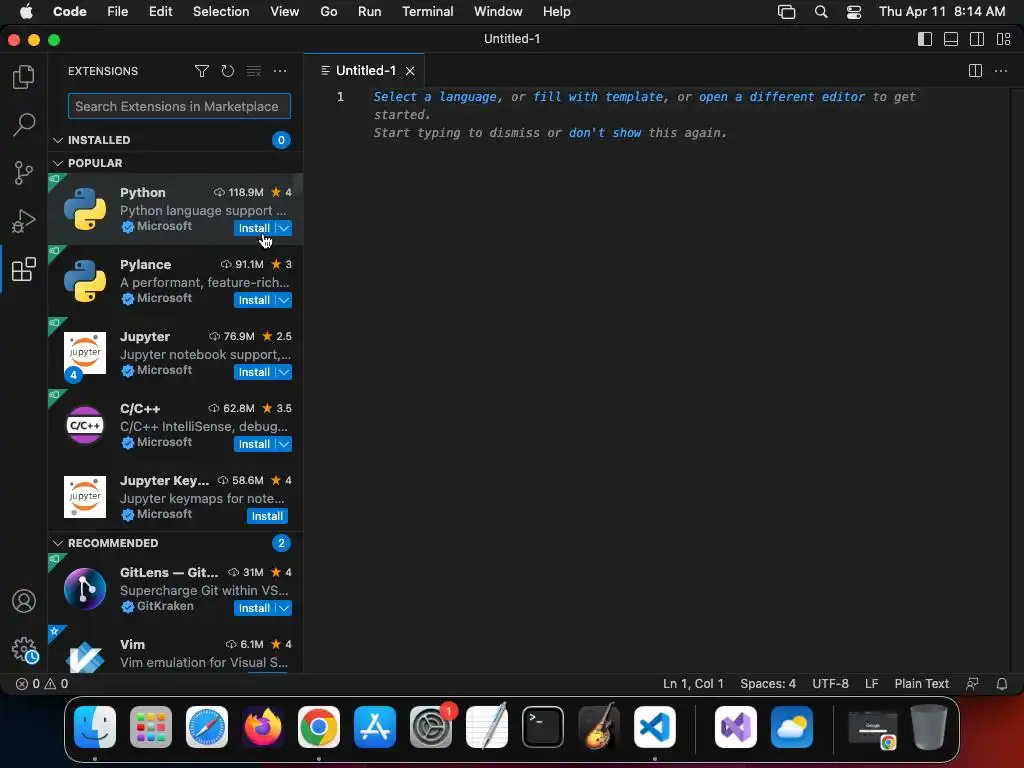This screenshot has height=768, width=1024.
Task: Toggle Panel visibility in title bar
Action: [x=951, y=39]
